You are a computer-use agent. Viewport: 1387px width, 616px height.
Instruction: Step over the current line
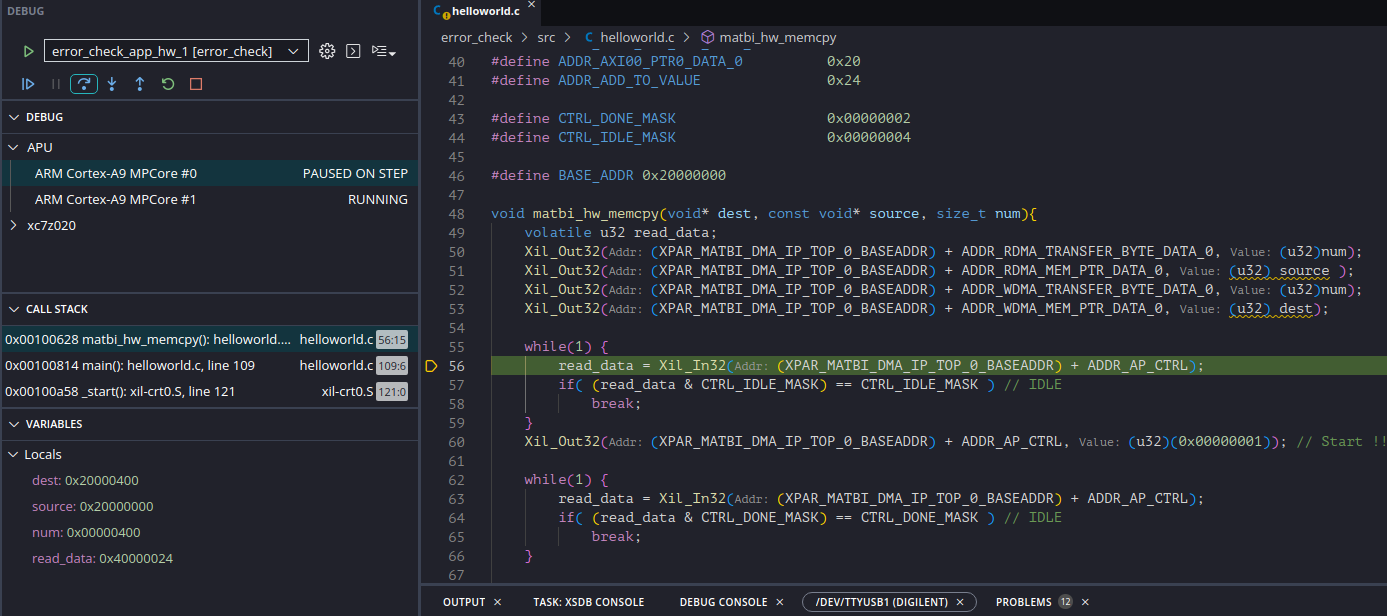[84, 84]
